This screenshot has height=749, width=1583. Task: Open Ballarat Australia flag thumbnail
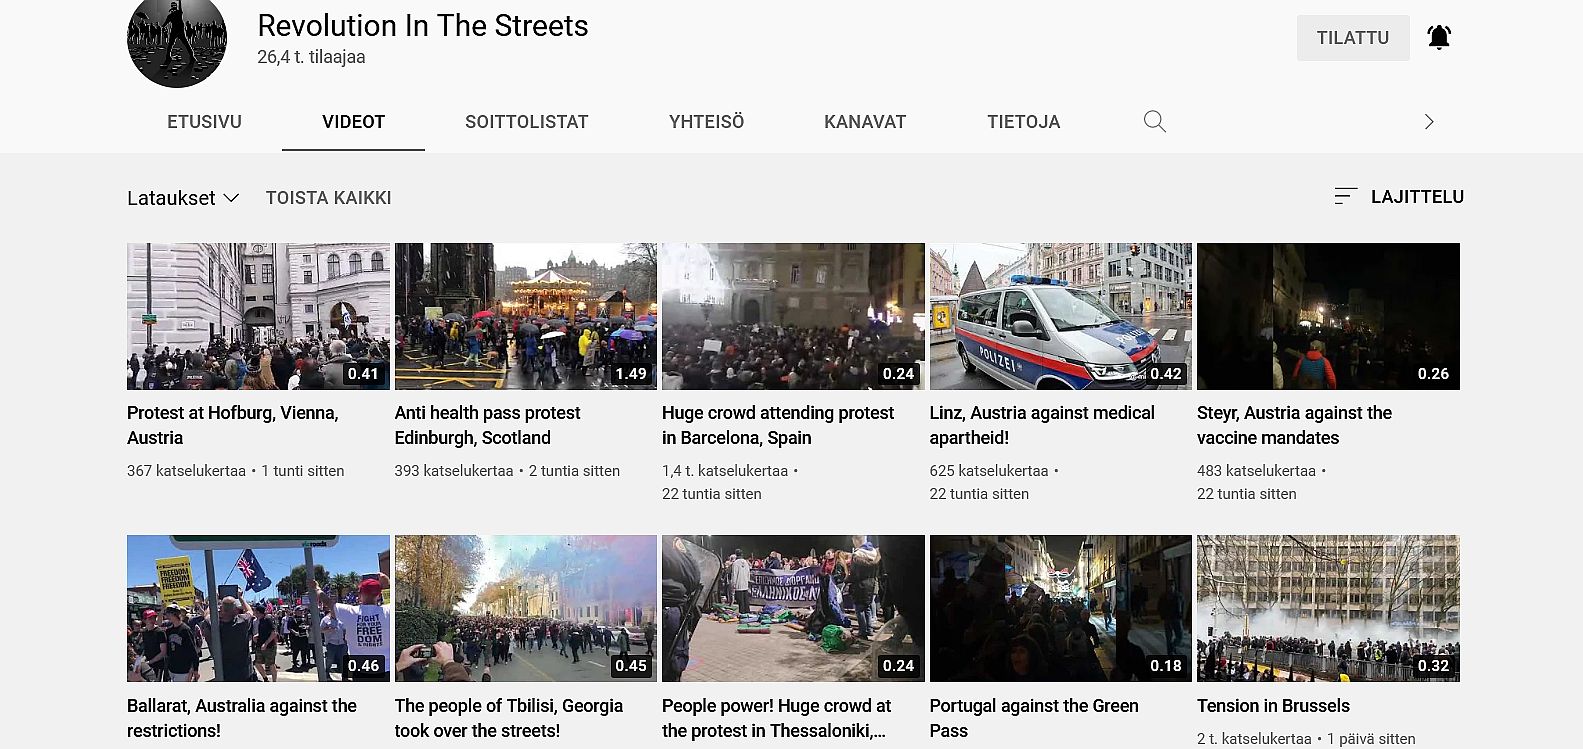click(x=258, y=608)
